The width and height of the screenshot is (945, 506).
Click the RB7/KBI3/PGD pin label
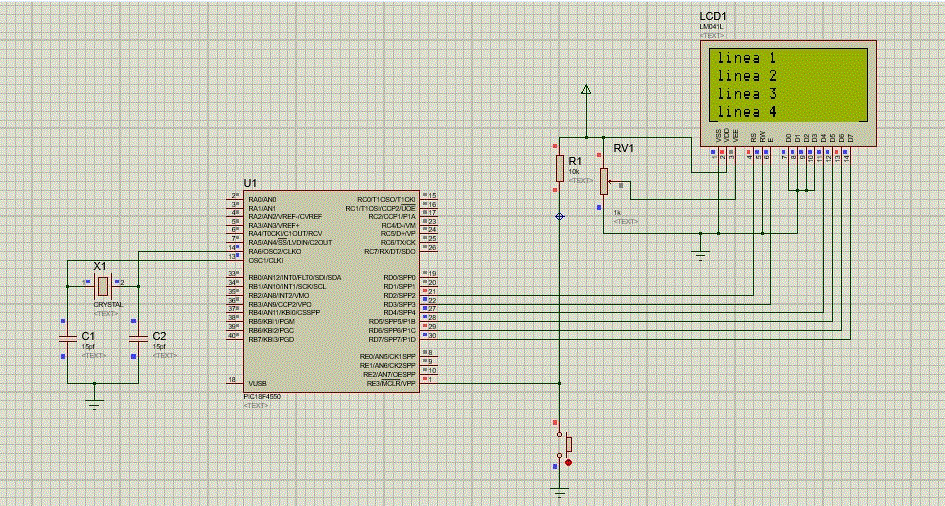272,339
